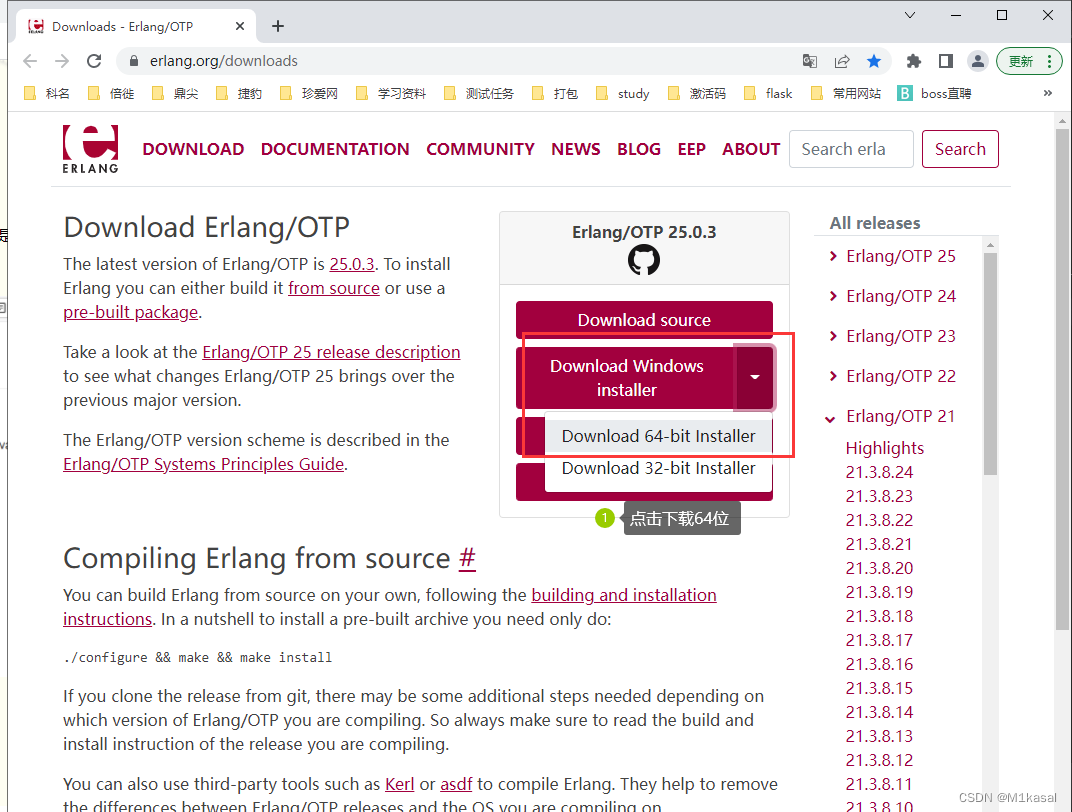Click the translate page icon in address bar

(x=809, y=61)
